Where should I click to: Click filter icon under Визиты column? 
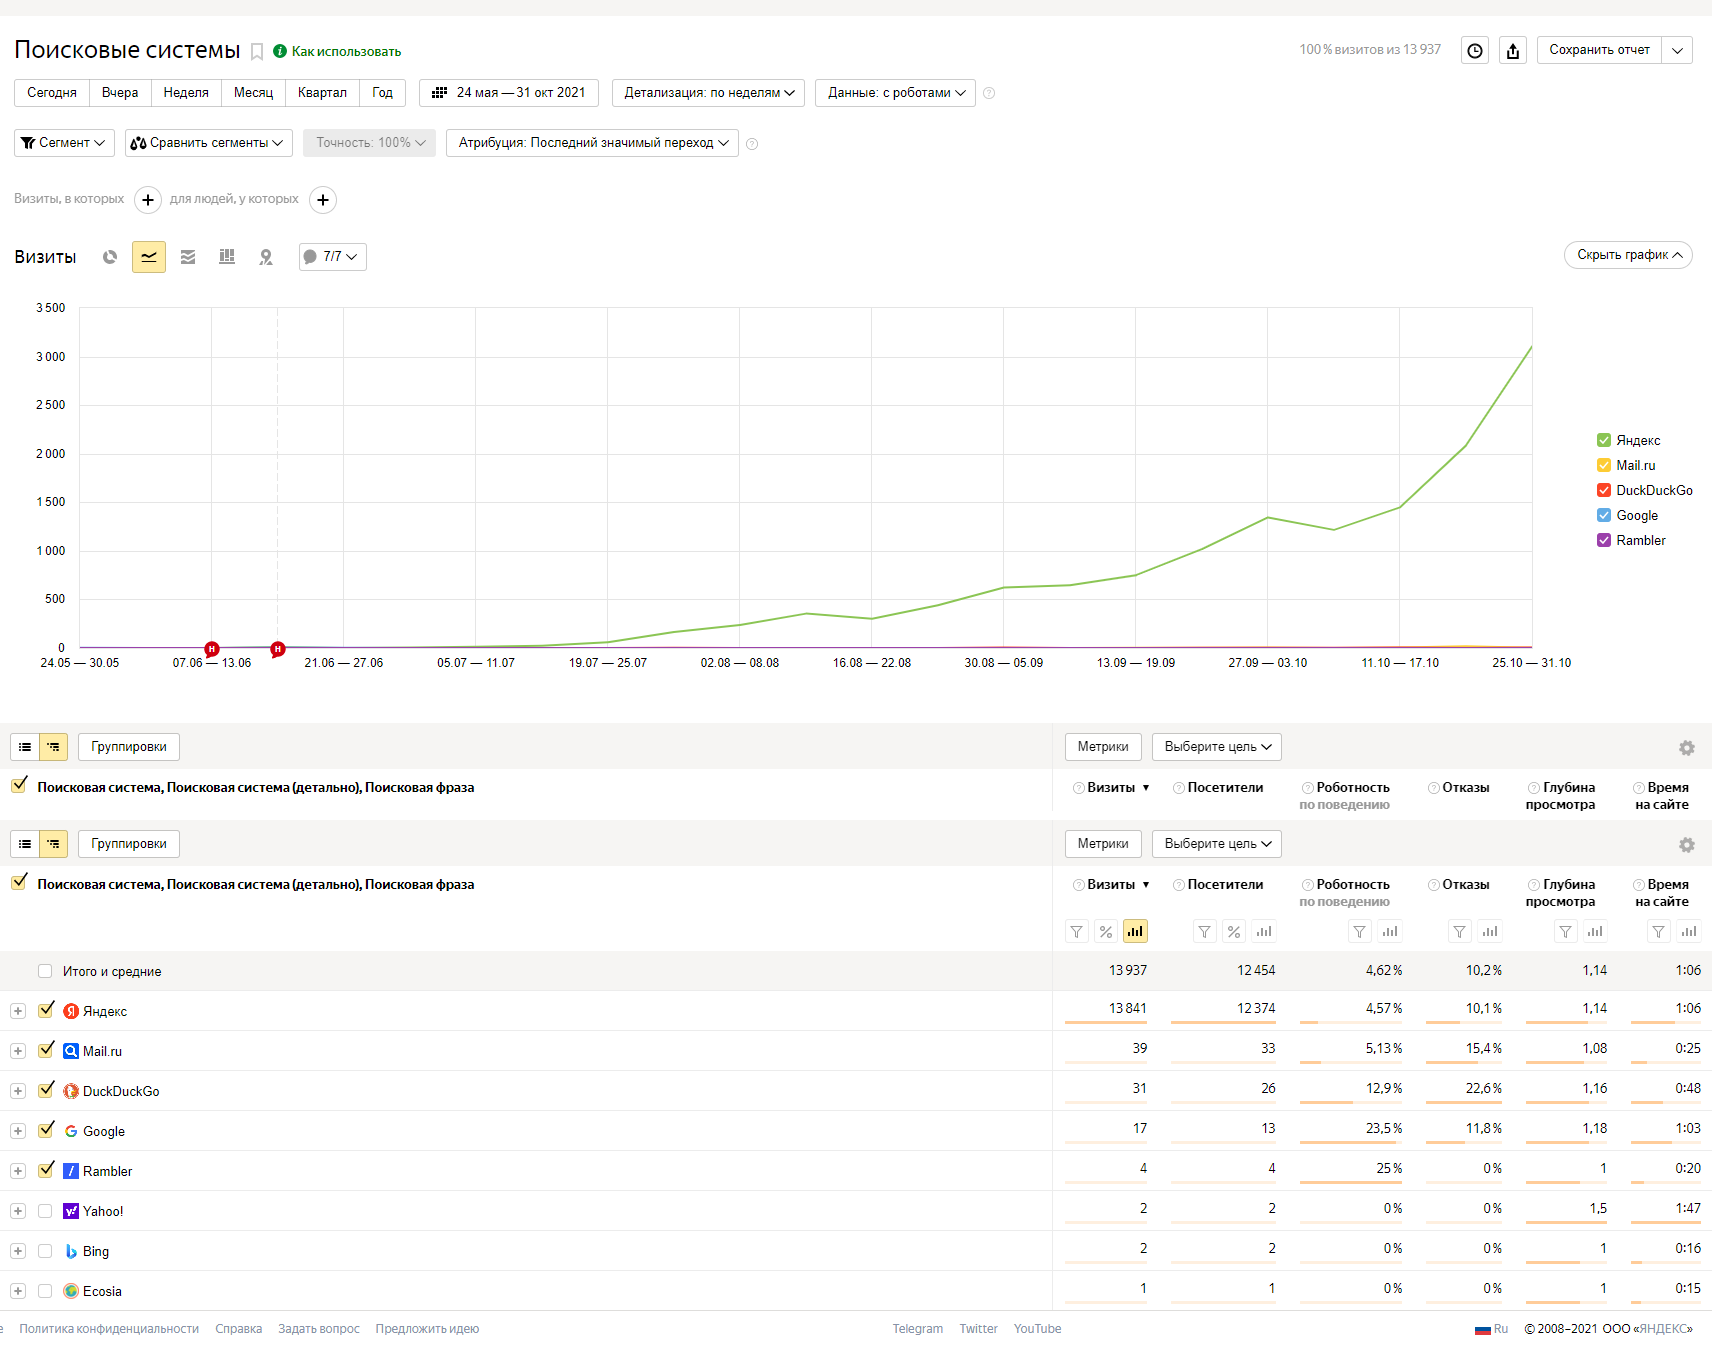pos(1077,931)
